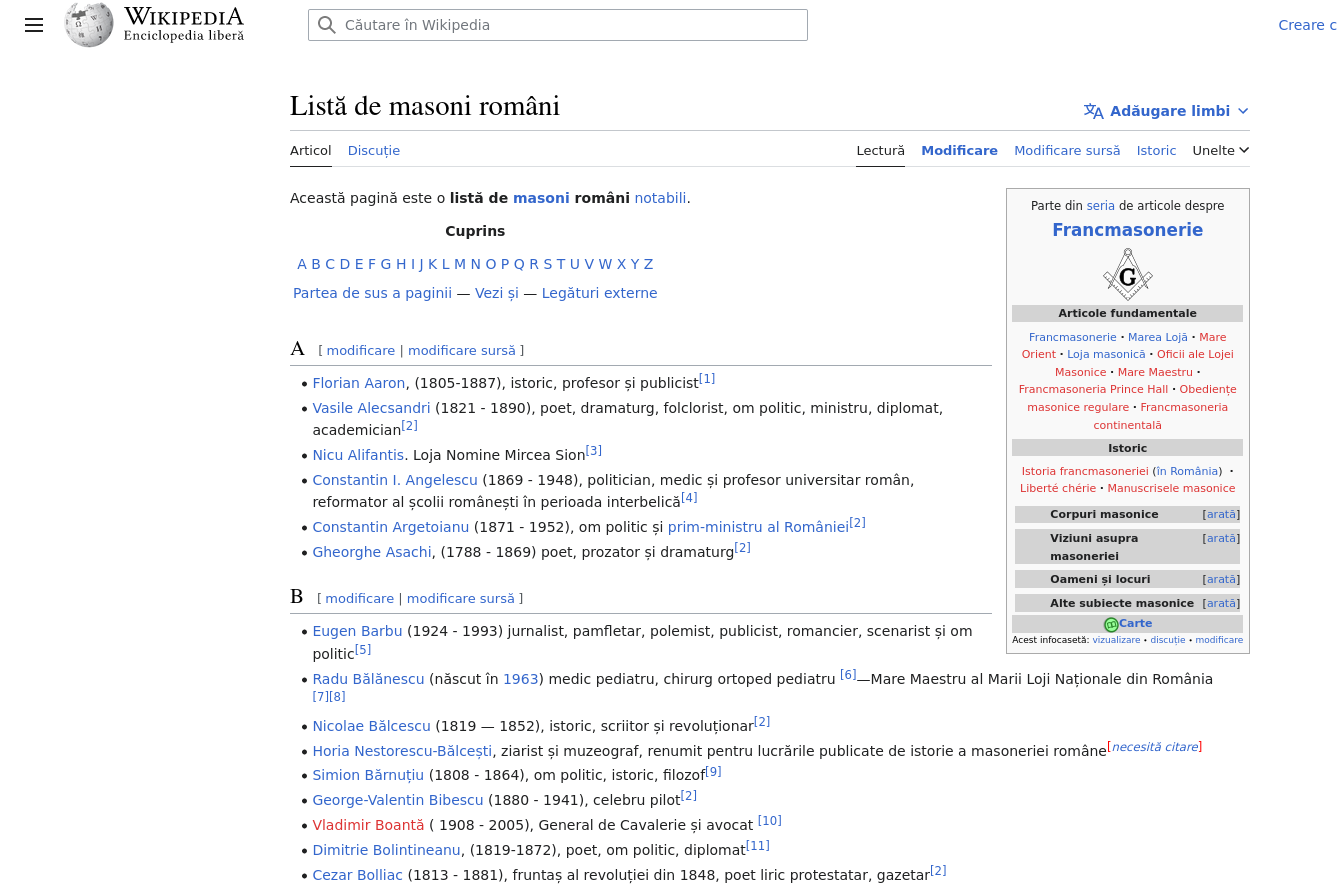The width and height of the screenshot is (1338, 894).
Task: Open the Loja masonică infobox link
Action: click(1106, 354)
